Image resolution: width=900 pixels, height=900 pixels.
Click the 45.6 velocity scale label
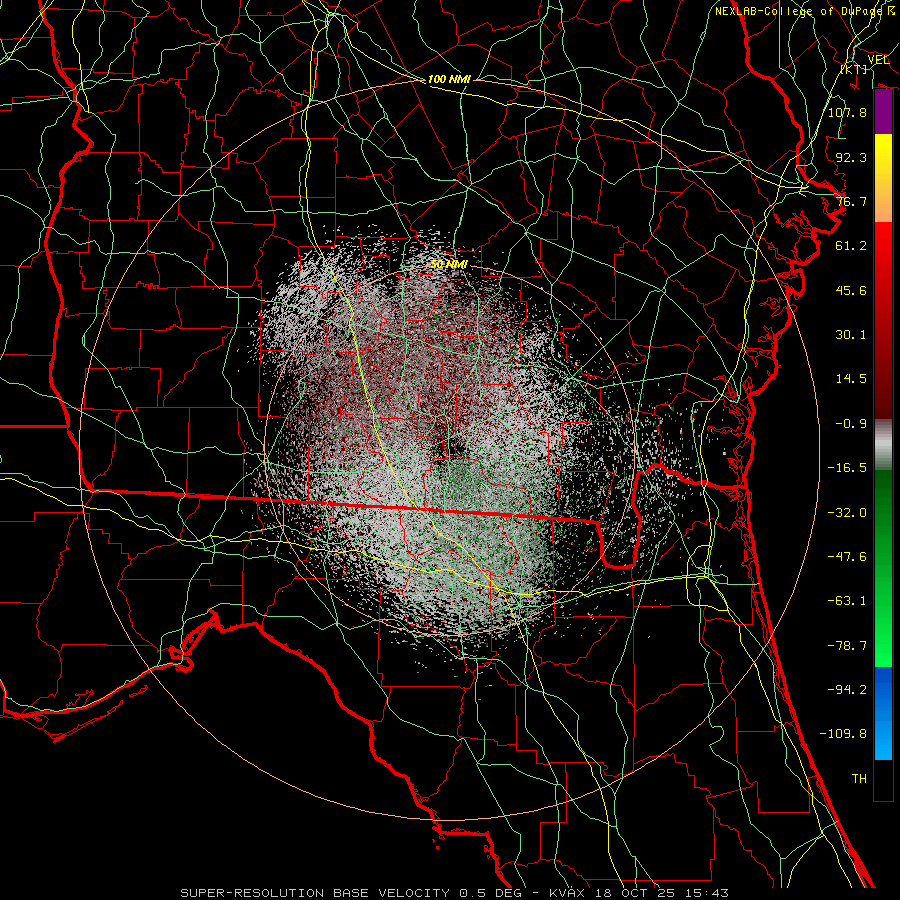[851, 290]
